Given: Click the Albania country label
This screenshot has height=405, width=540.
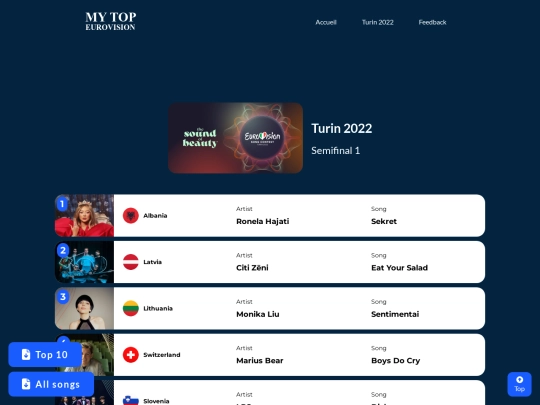Looking at the screenshot, I should [155, 216].
